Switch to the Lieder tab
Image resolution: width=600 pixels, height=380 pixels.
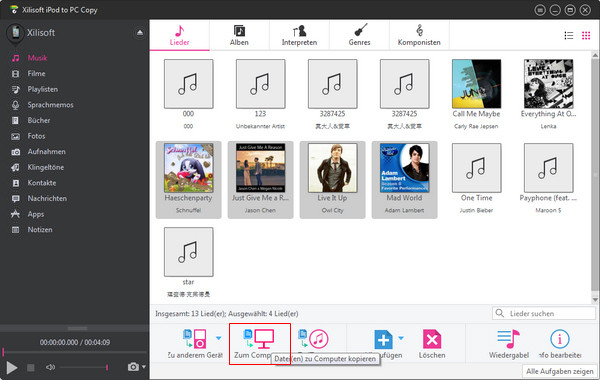click(x=179, y=35)
